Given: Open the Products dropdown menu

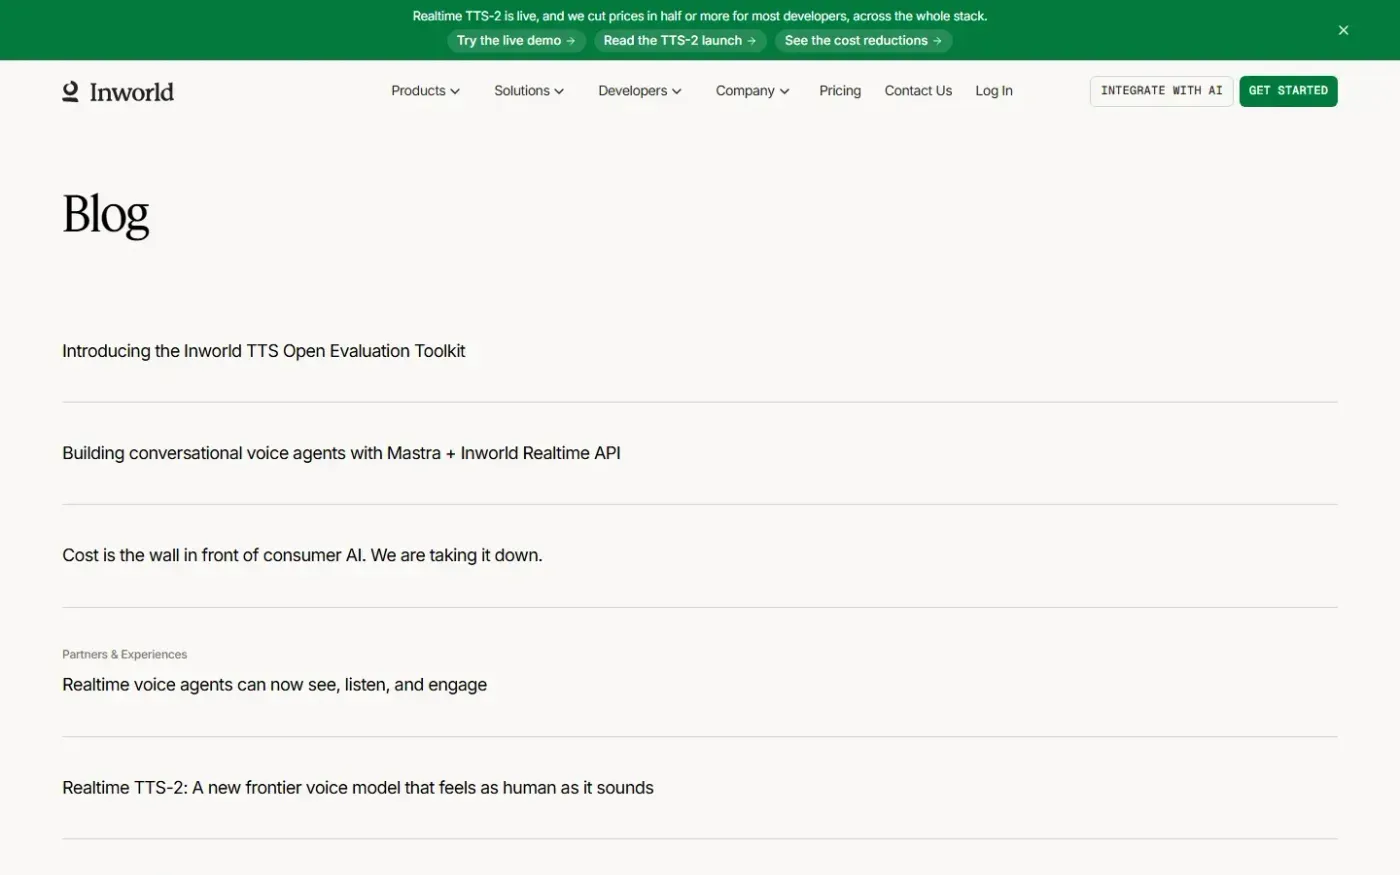Looking at the screenshot, I should [x=425, y=91].
